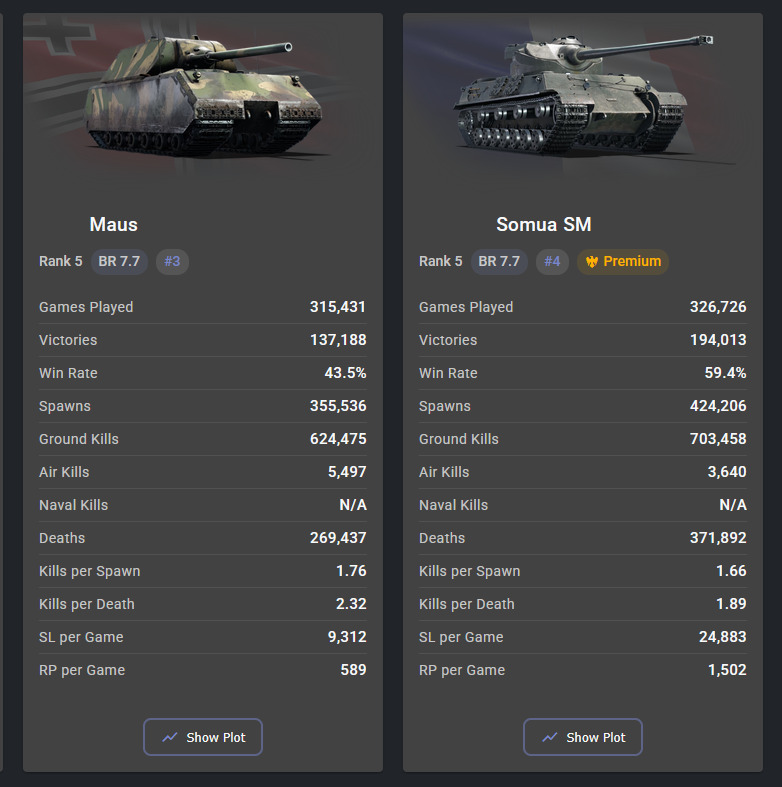Click the Rank 5 label on the Maus card
This screenshot has width=782, height=787.
click(x=61, y=261)
